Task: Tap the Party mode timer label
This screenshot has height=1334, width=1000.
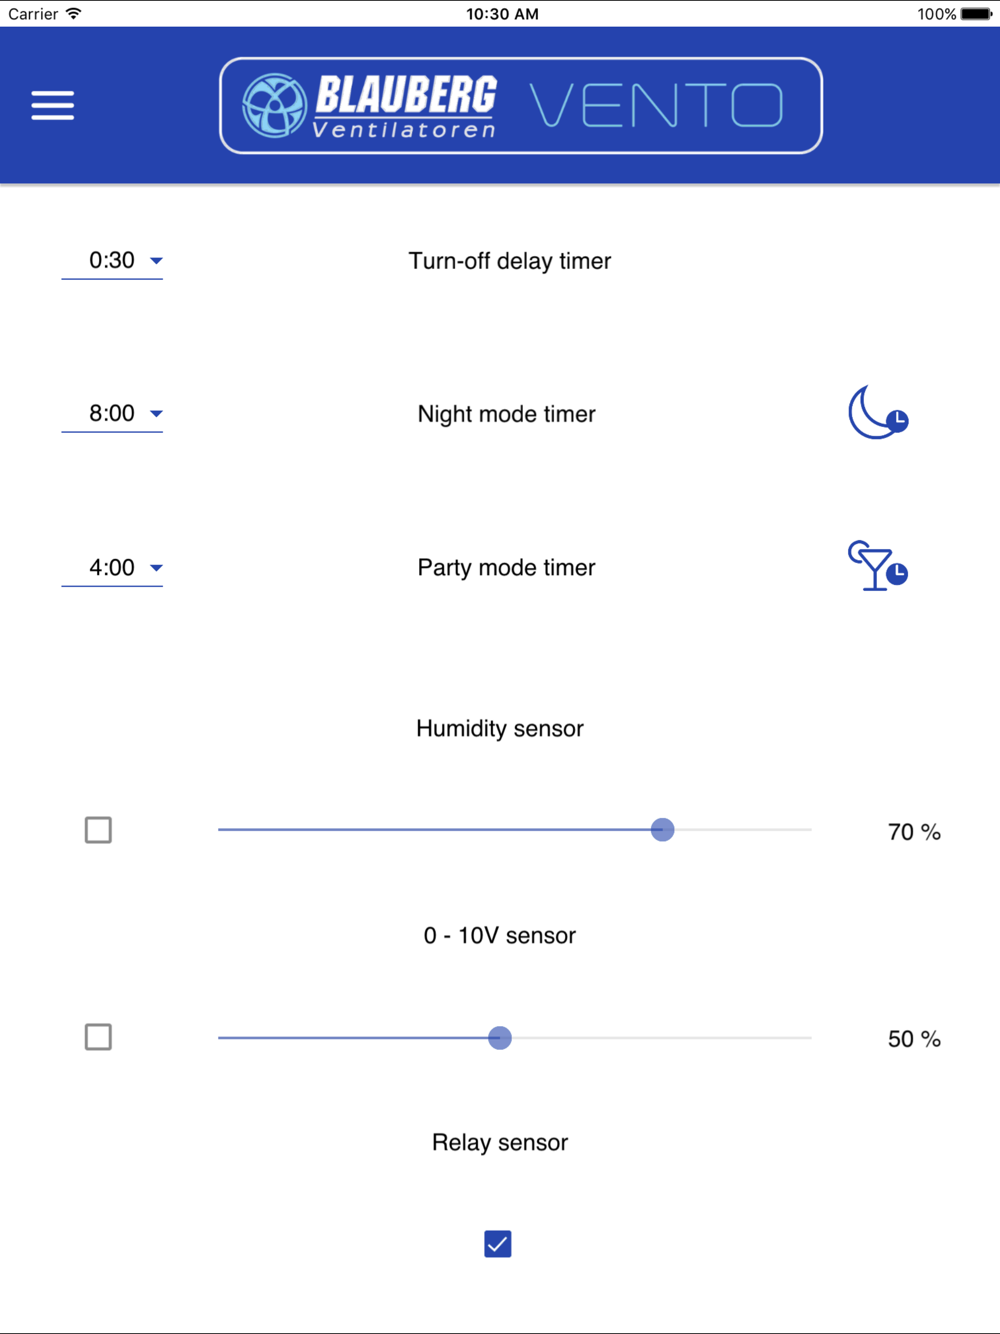Action: 506,568
